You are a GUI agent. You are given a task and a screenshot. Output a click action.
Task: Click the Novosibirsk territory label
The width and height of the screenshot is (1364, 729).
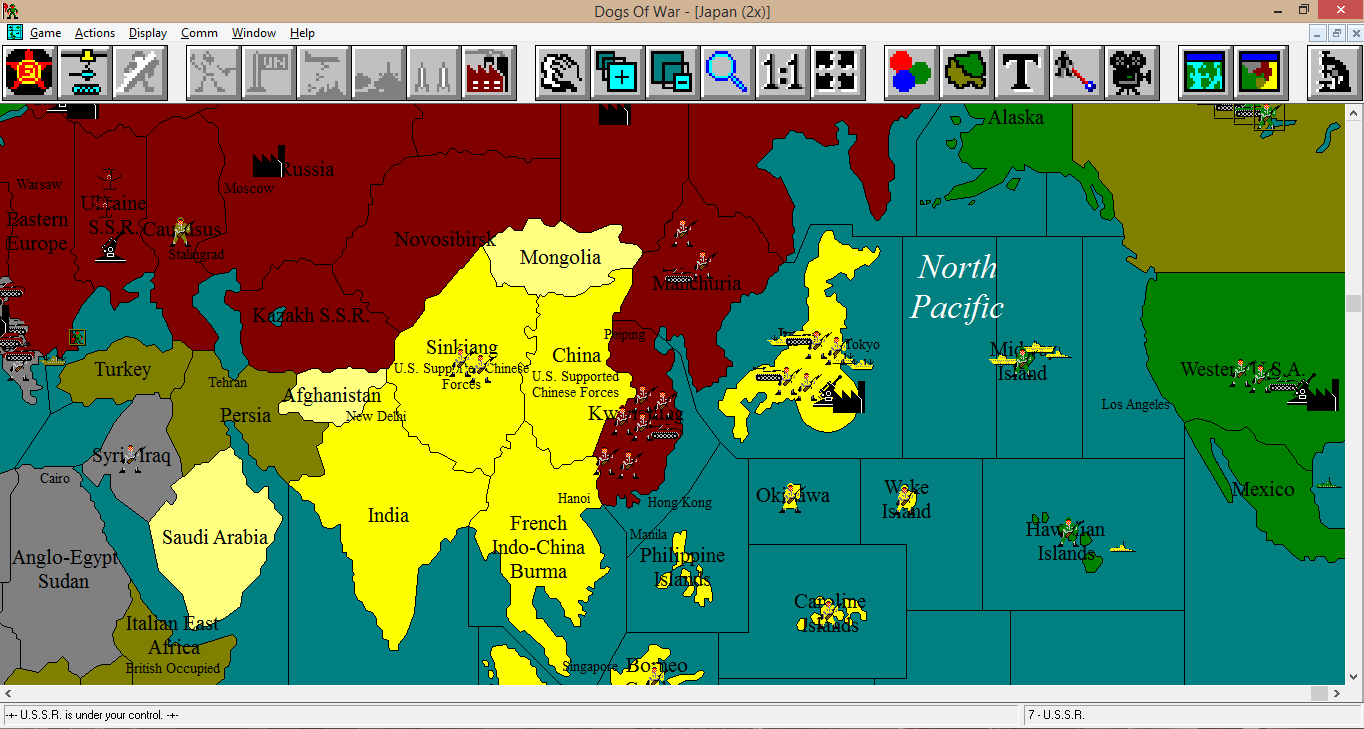[445, 239]
